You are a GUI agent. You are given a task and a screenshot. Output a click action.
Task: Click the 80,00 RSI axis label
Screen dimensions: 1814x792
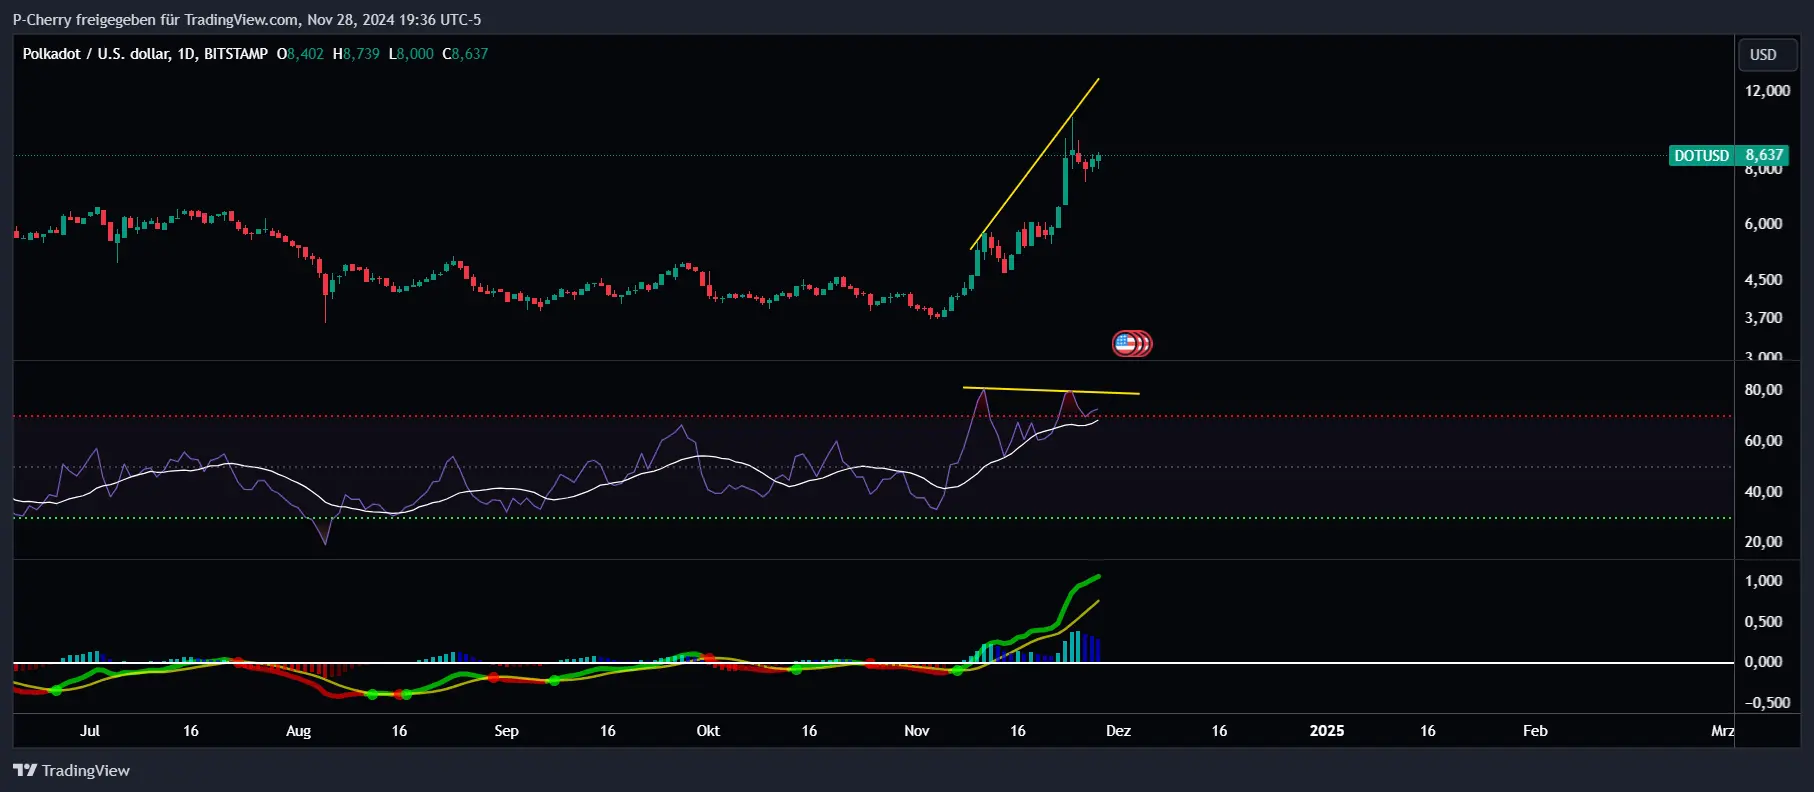pyautogui.click(x=1763, y=389)
